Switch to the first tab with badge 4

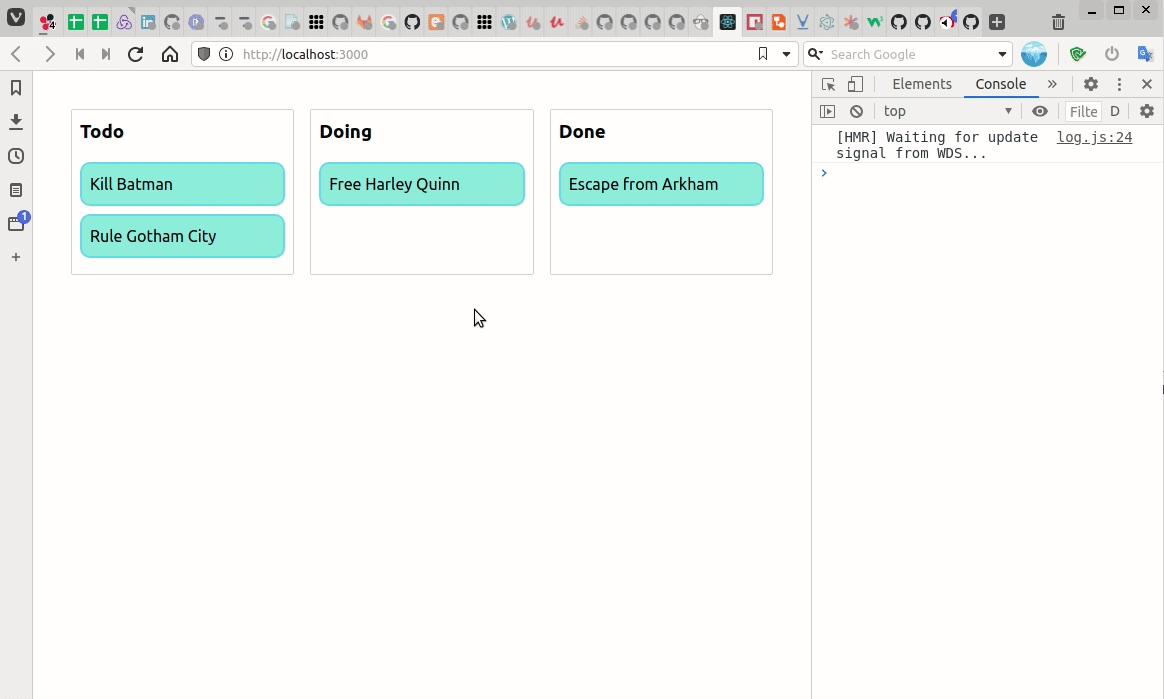[x=48, y=22]
